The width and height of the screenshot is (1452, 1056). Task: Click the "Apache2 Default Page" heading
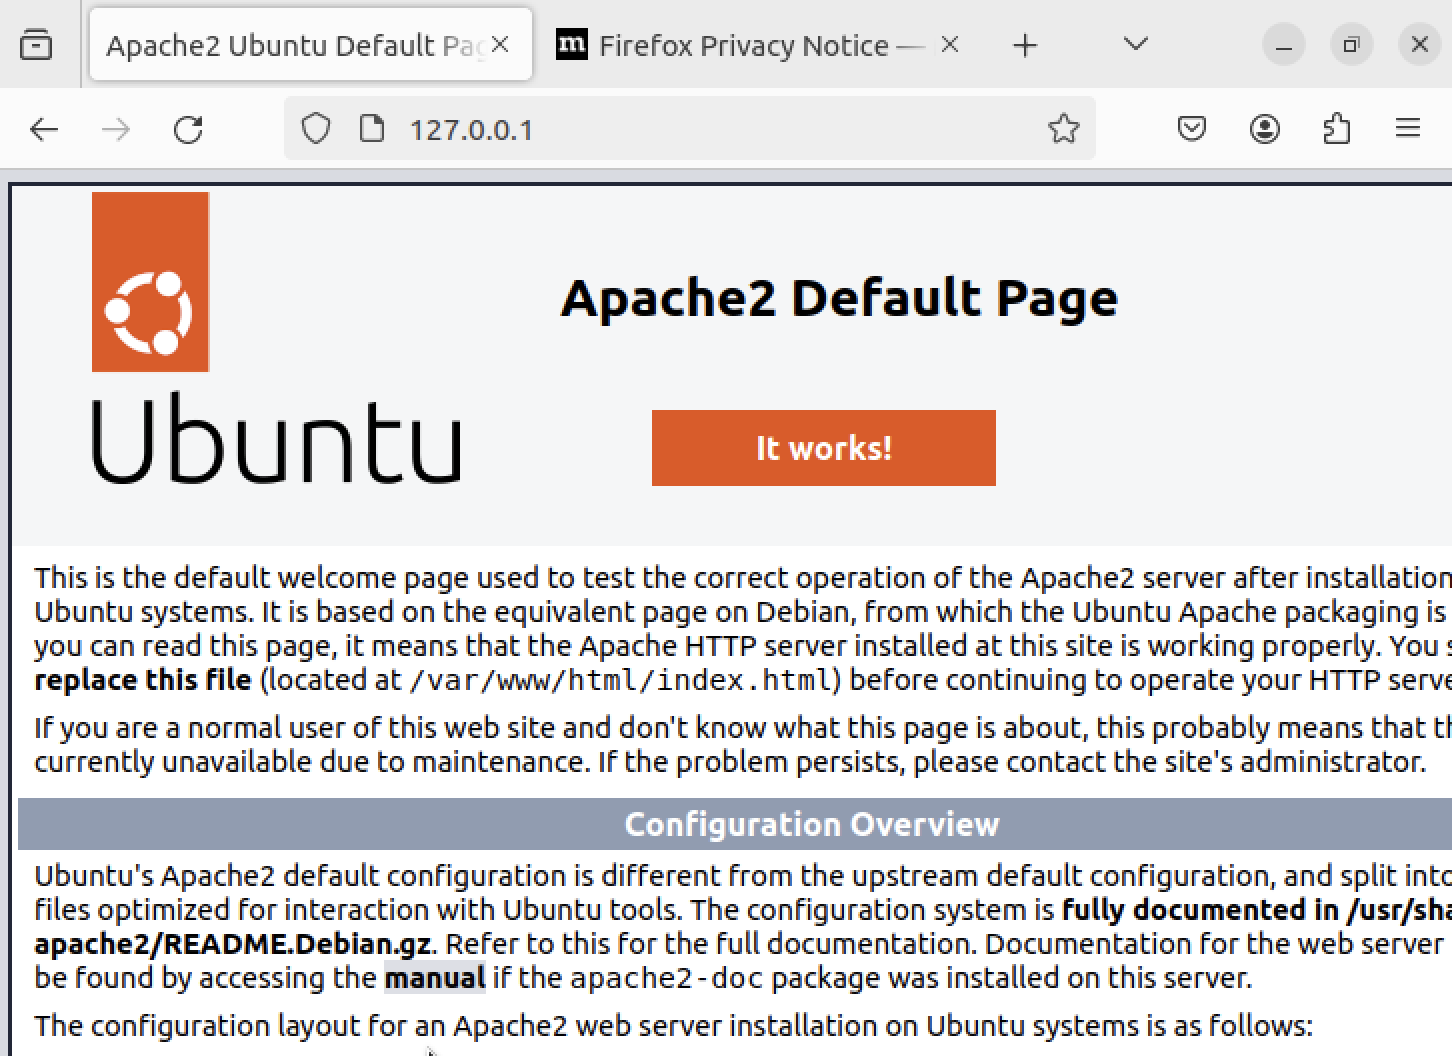(x=839, y=298)
